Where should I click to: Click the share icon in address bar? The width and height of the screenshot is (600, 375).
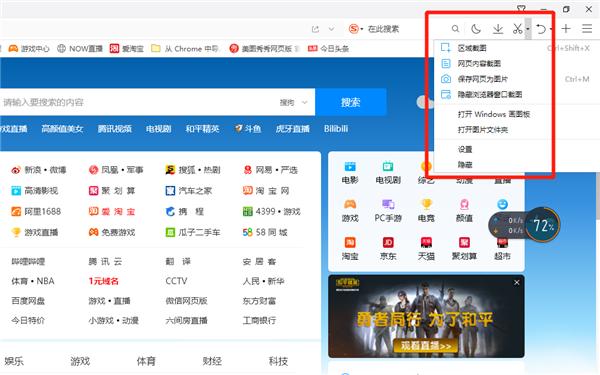(315, 29)
